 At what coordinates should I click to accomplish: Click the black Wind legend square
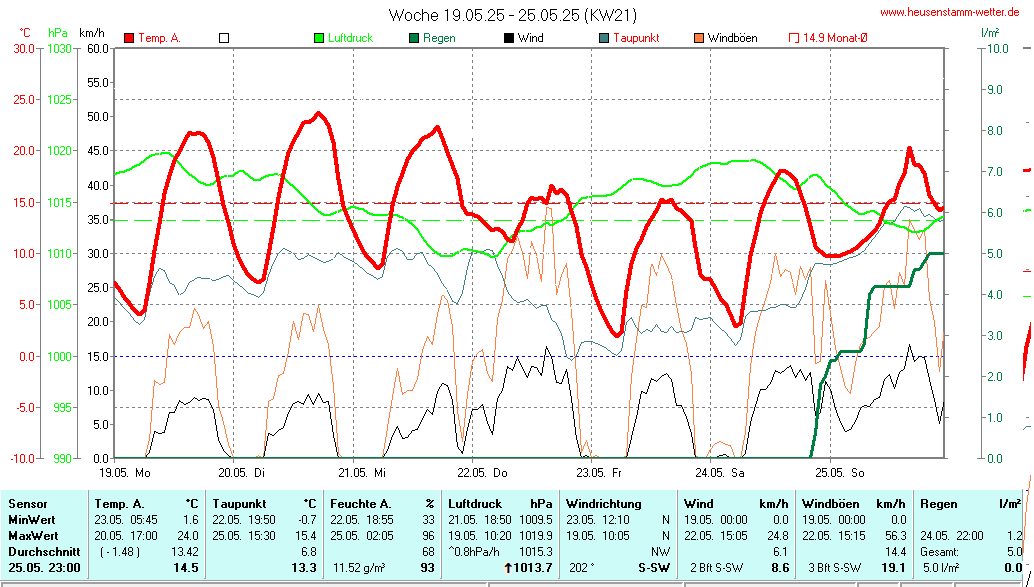[509, 38]
